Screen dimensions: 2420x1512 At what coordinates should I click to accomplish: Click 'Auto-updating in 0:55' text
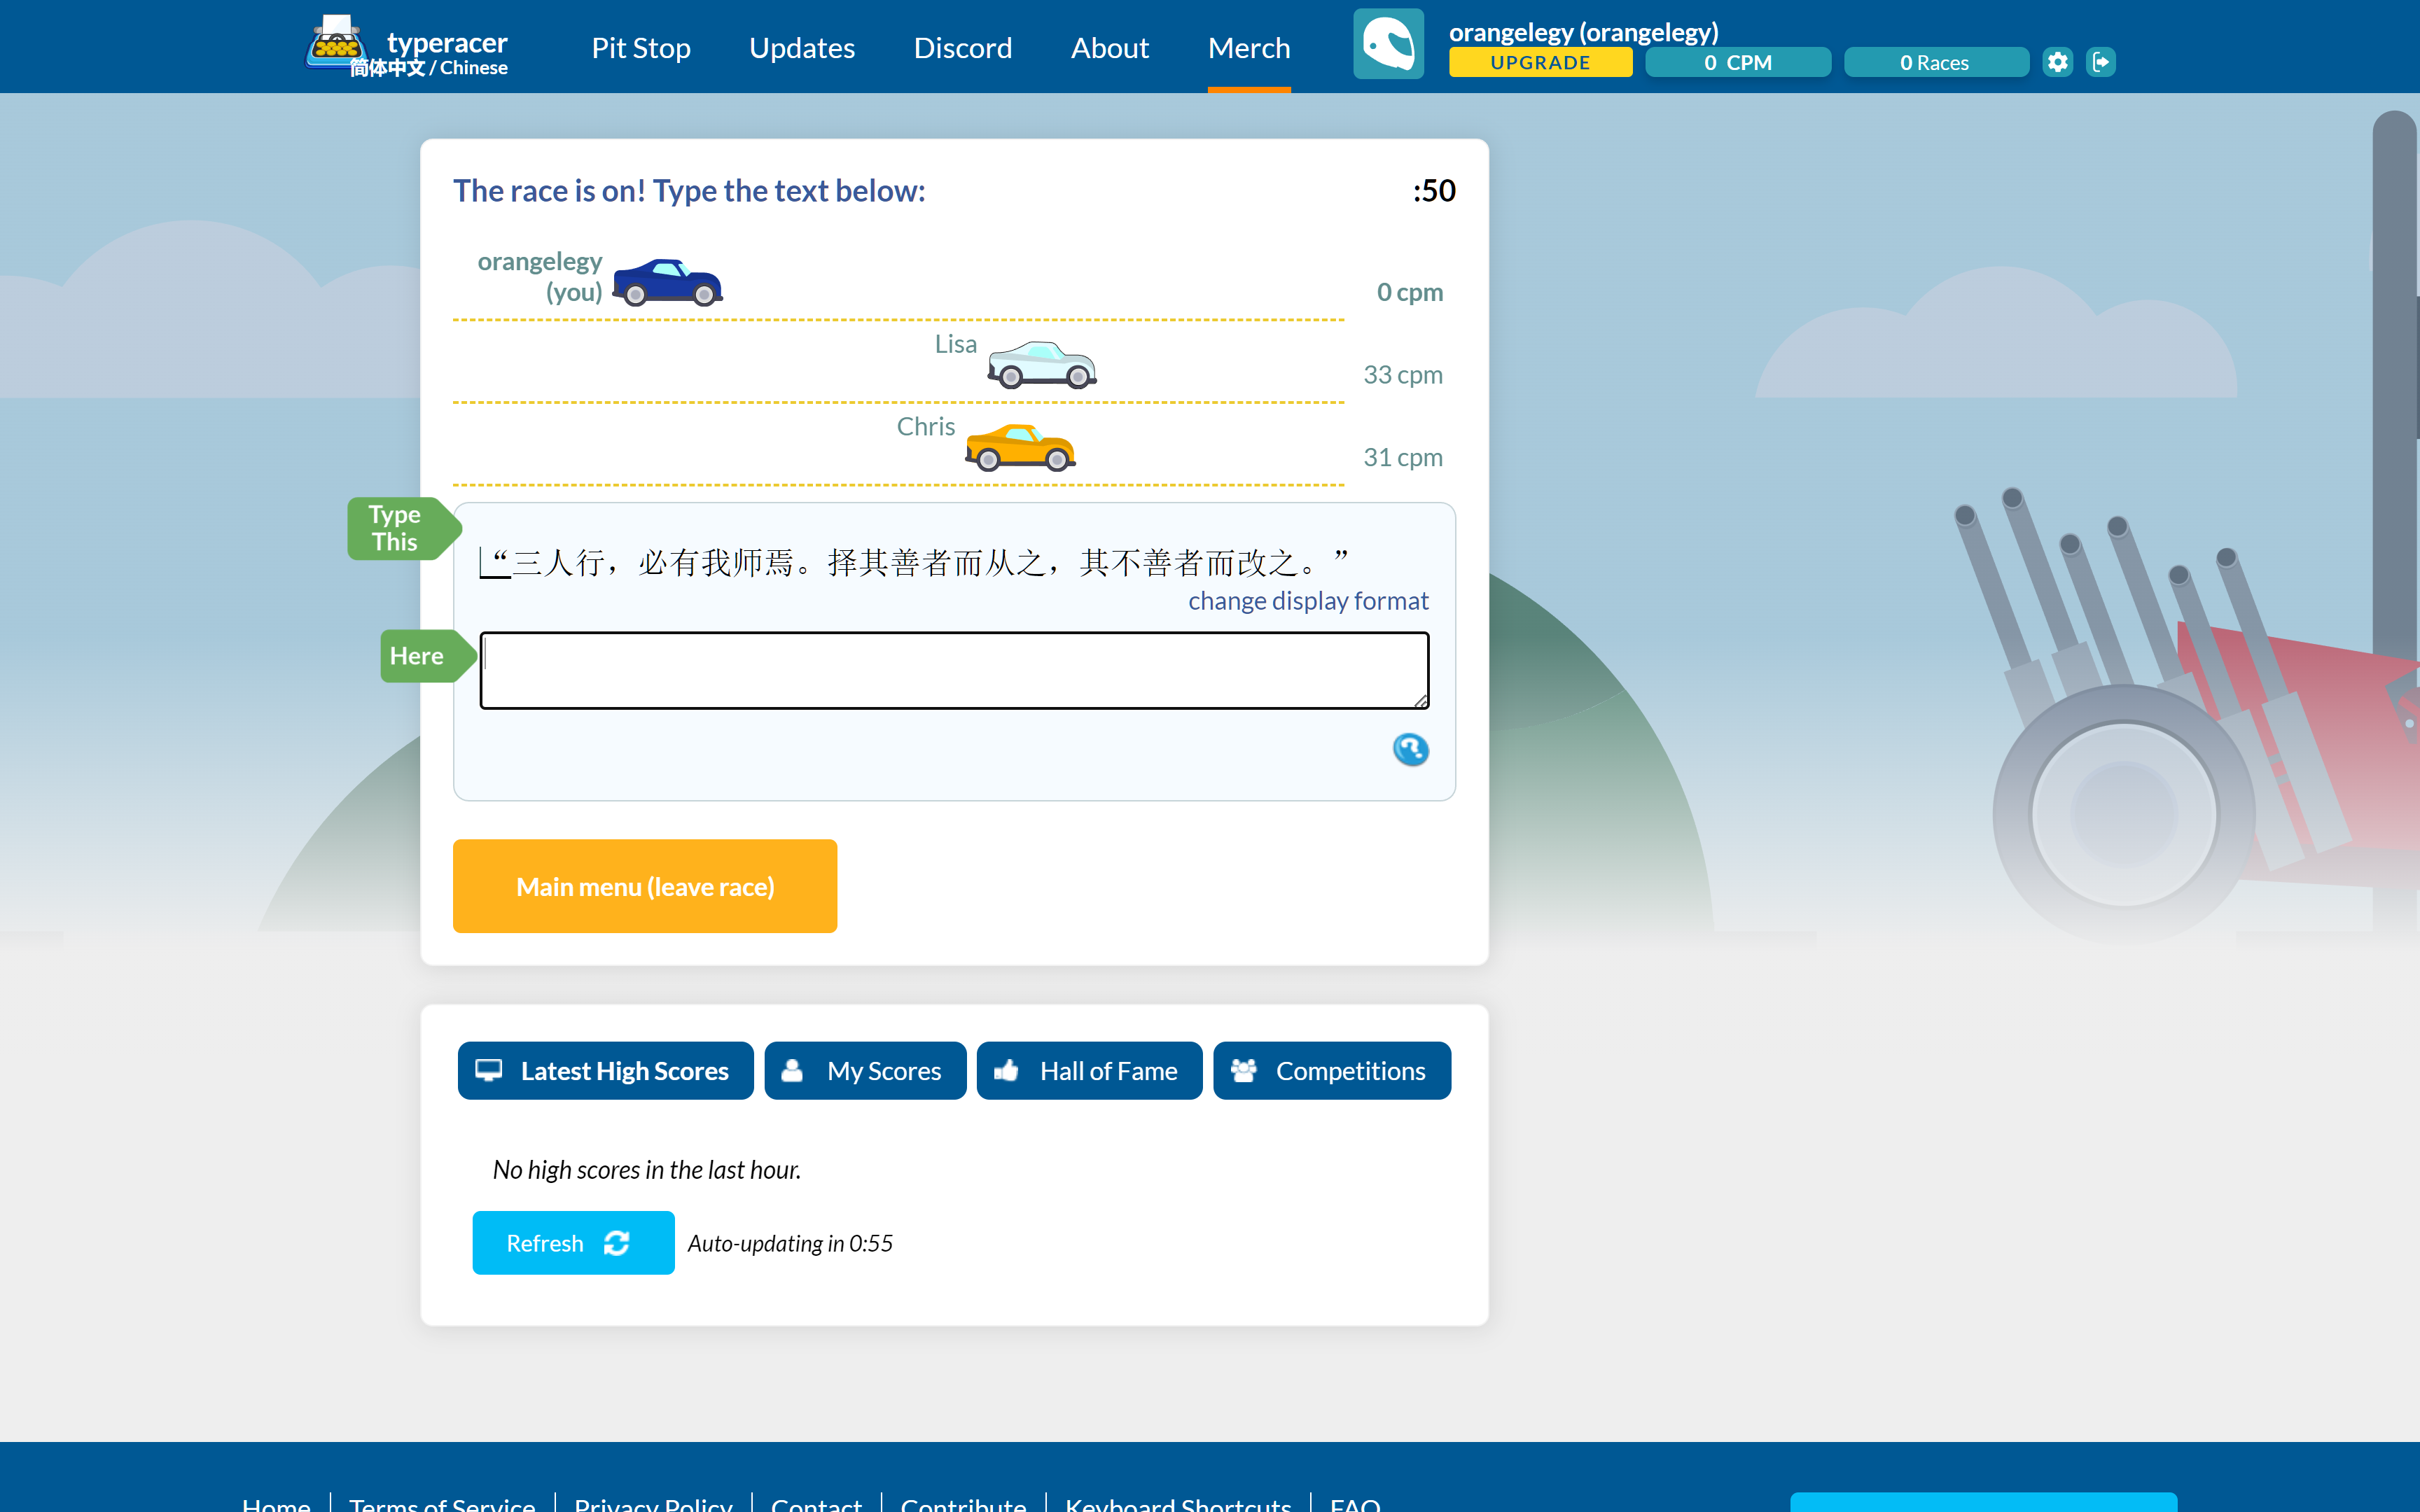coord(790,1243)
